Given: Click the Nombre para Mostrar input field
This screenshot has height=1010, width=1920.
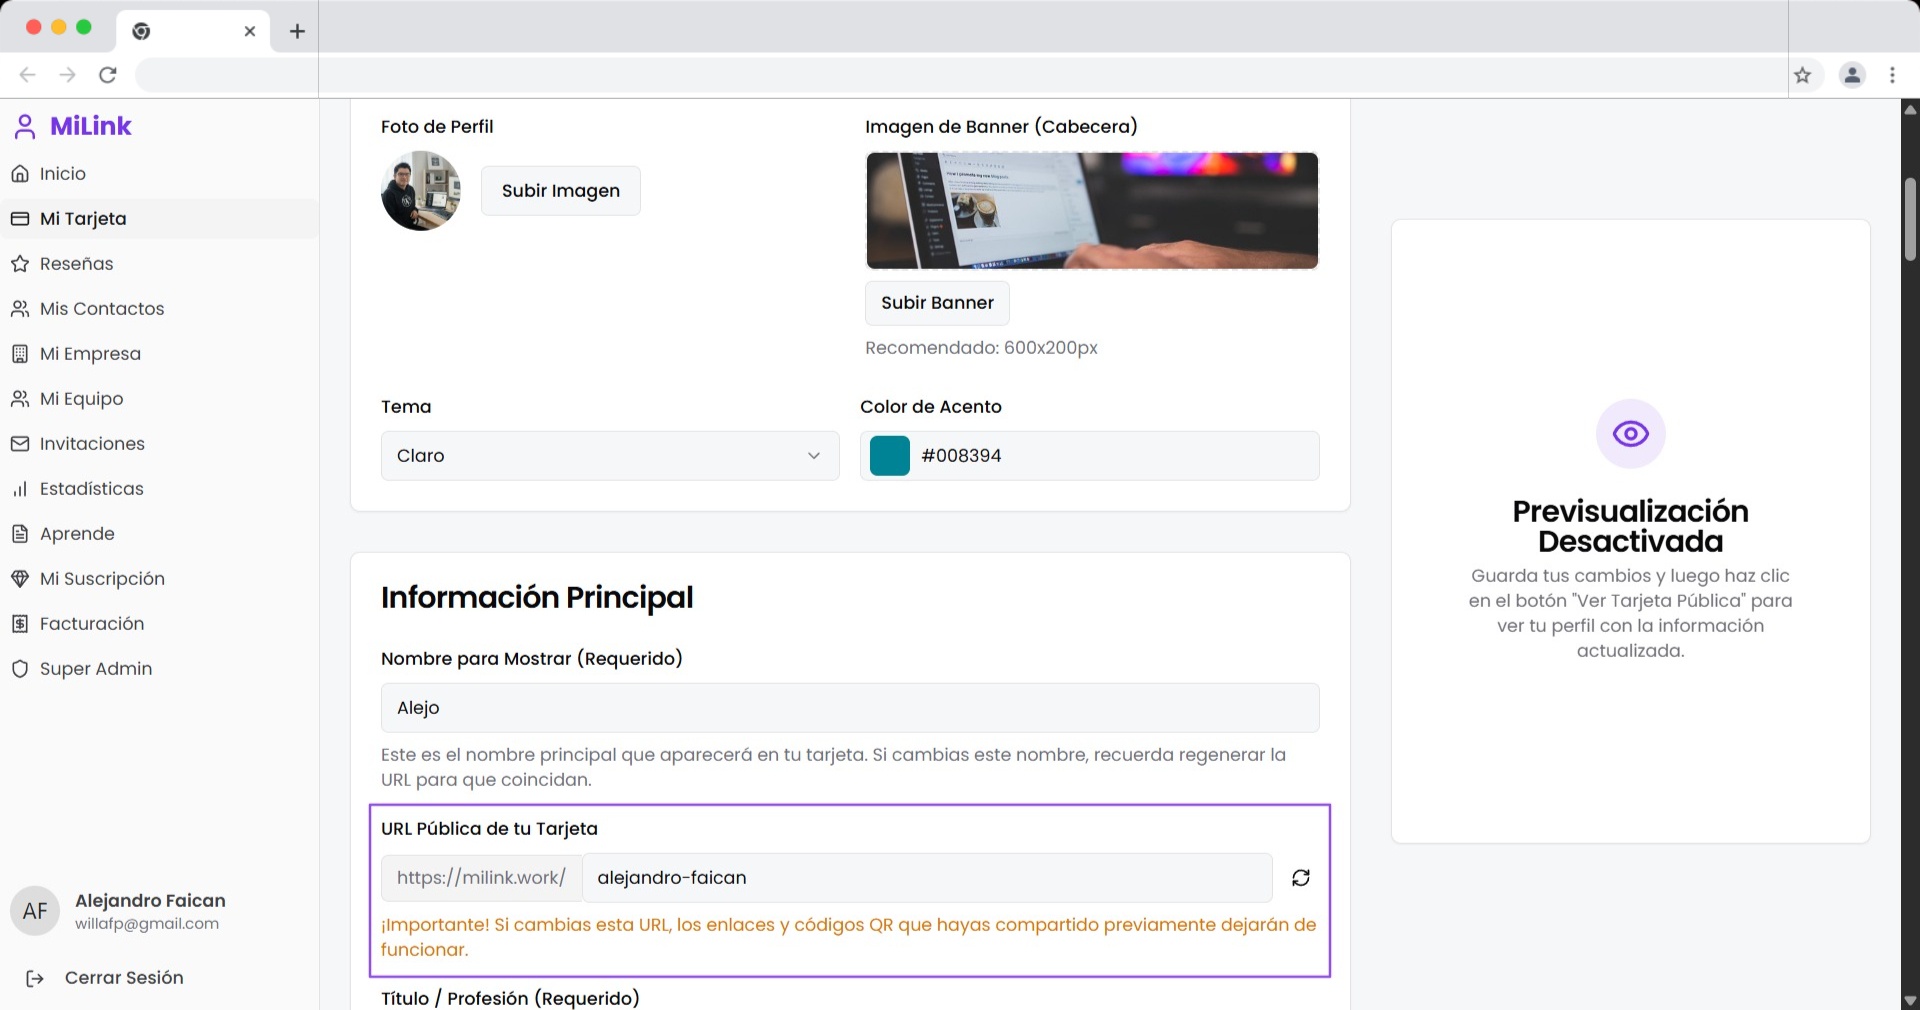Looking at the screenshot, I should (849, 708).
